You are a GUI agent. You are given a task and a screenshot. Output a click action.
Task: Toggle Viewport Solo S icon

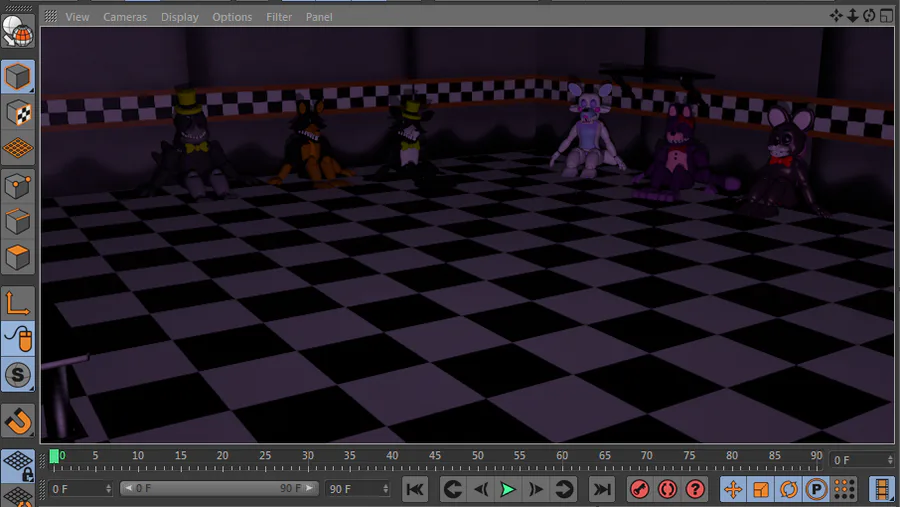coord(18,375)
